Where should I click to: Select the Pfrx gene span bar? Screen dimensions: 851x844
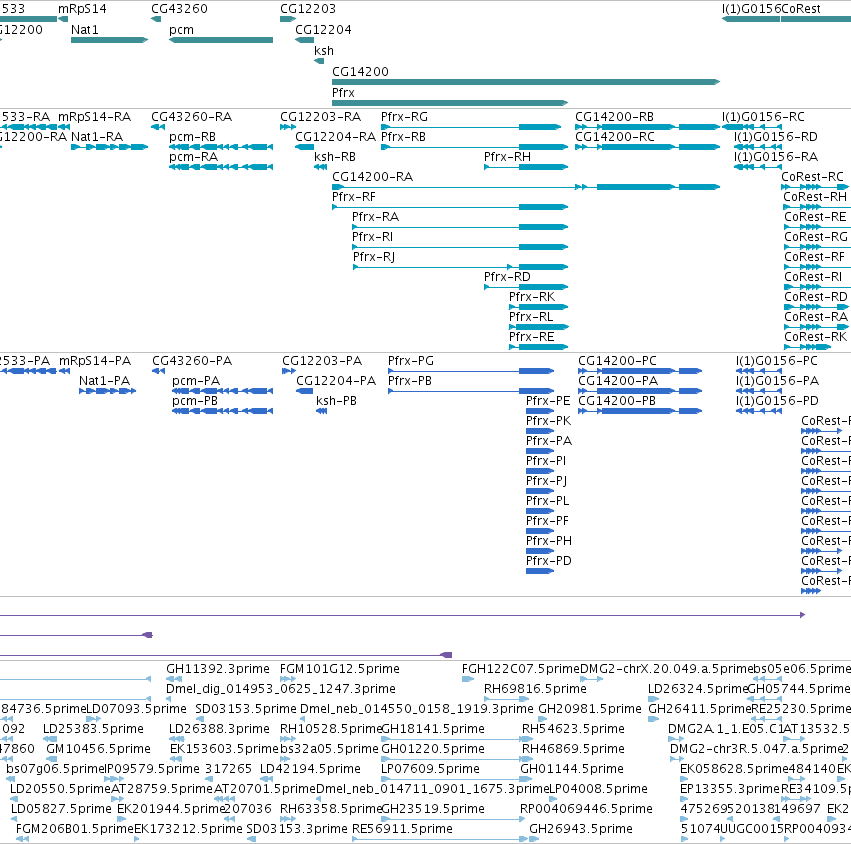pos(450,103)
